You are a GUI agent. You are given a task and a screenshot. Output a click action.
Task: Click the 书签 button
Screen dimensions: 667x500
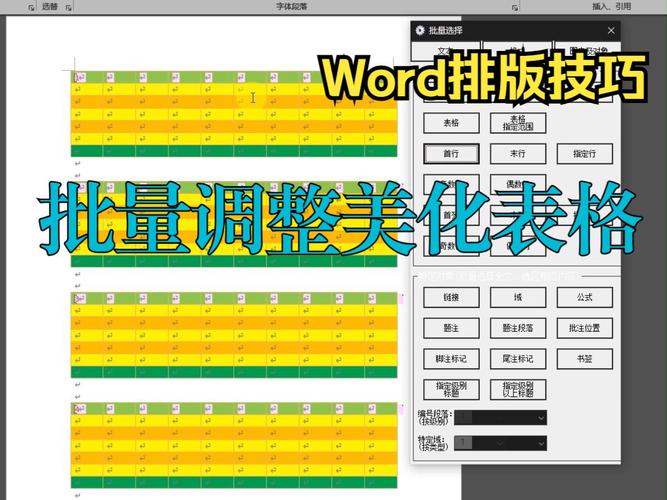(584, 359)
